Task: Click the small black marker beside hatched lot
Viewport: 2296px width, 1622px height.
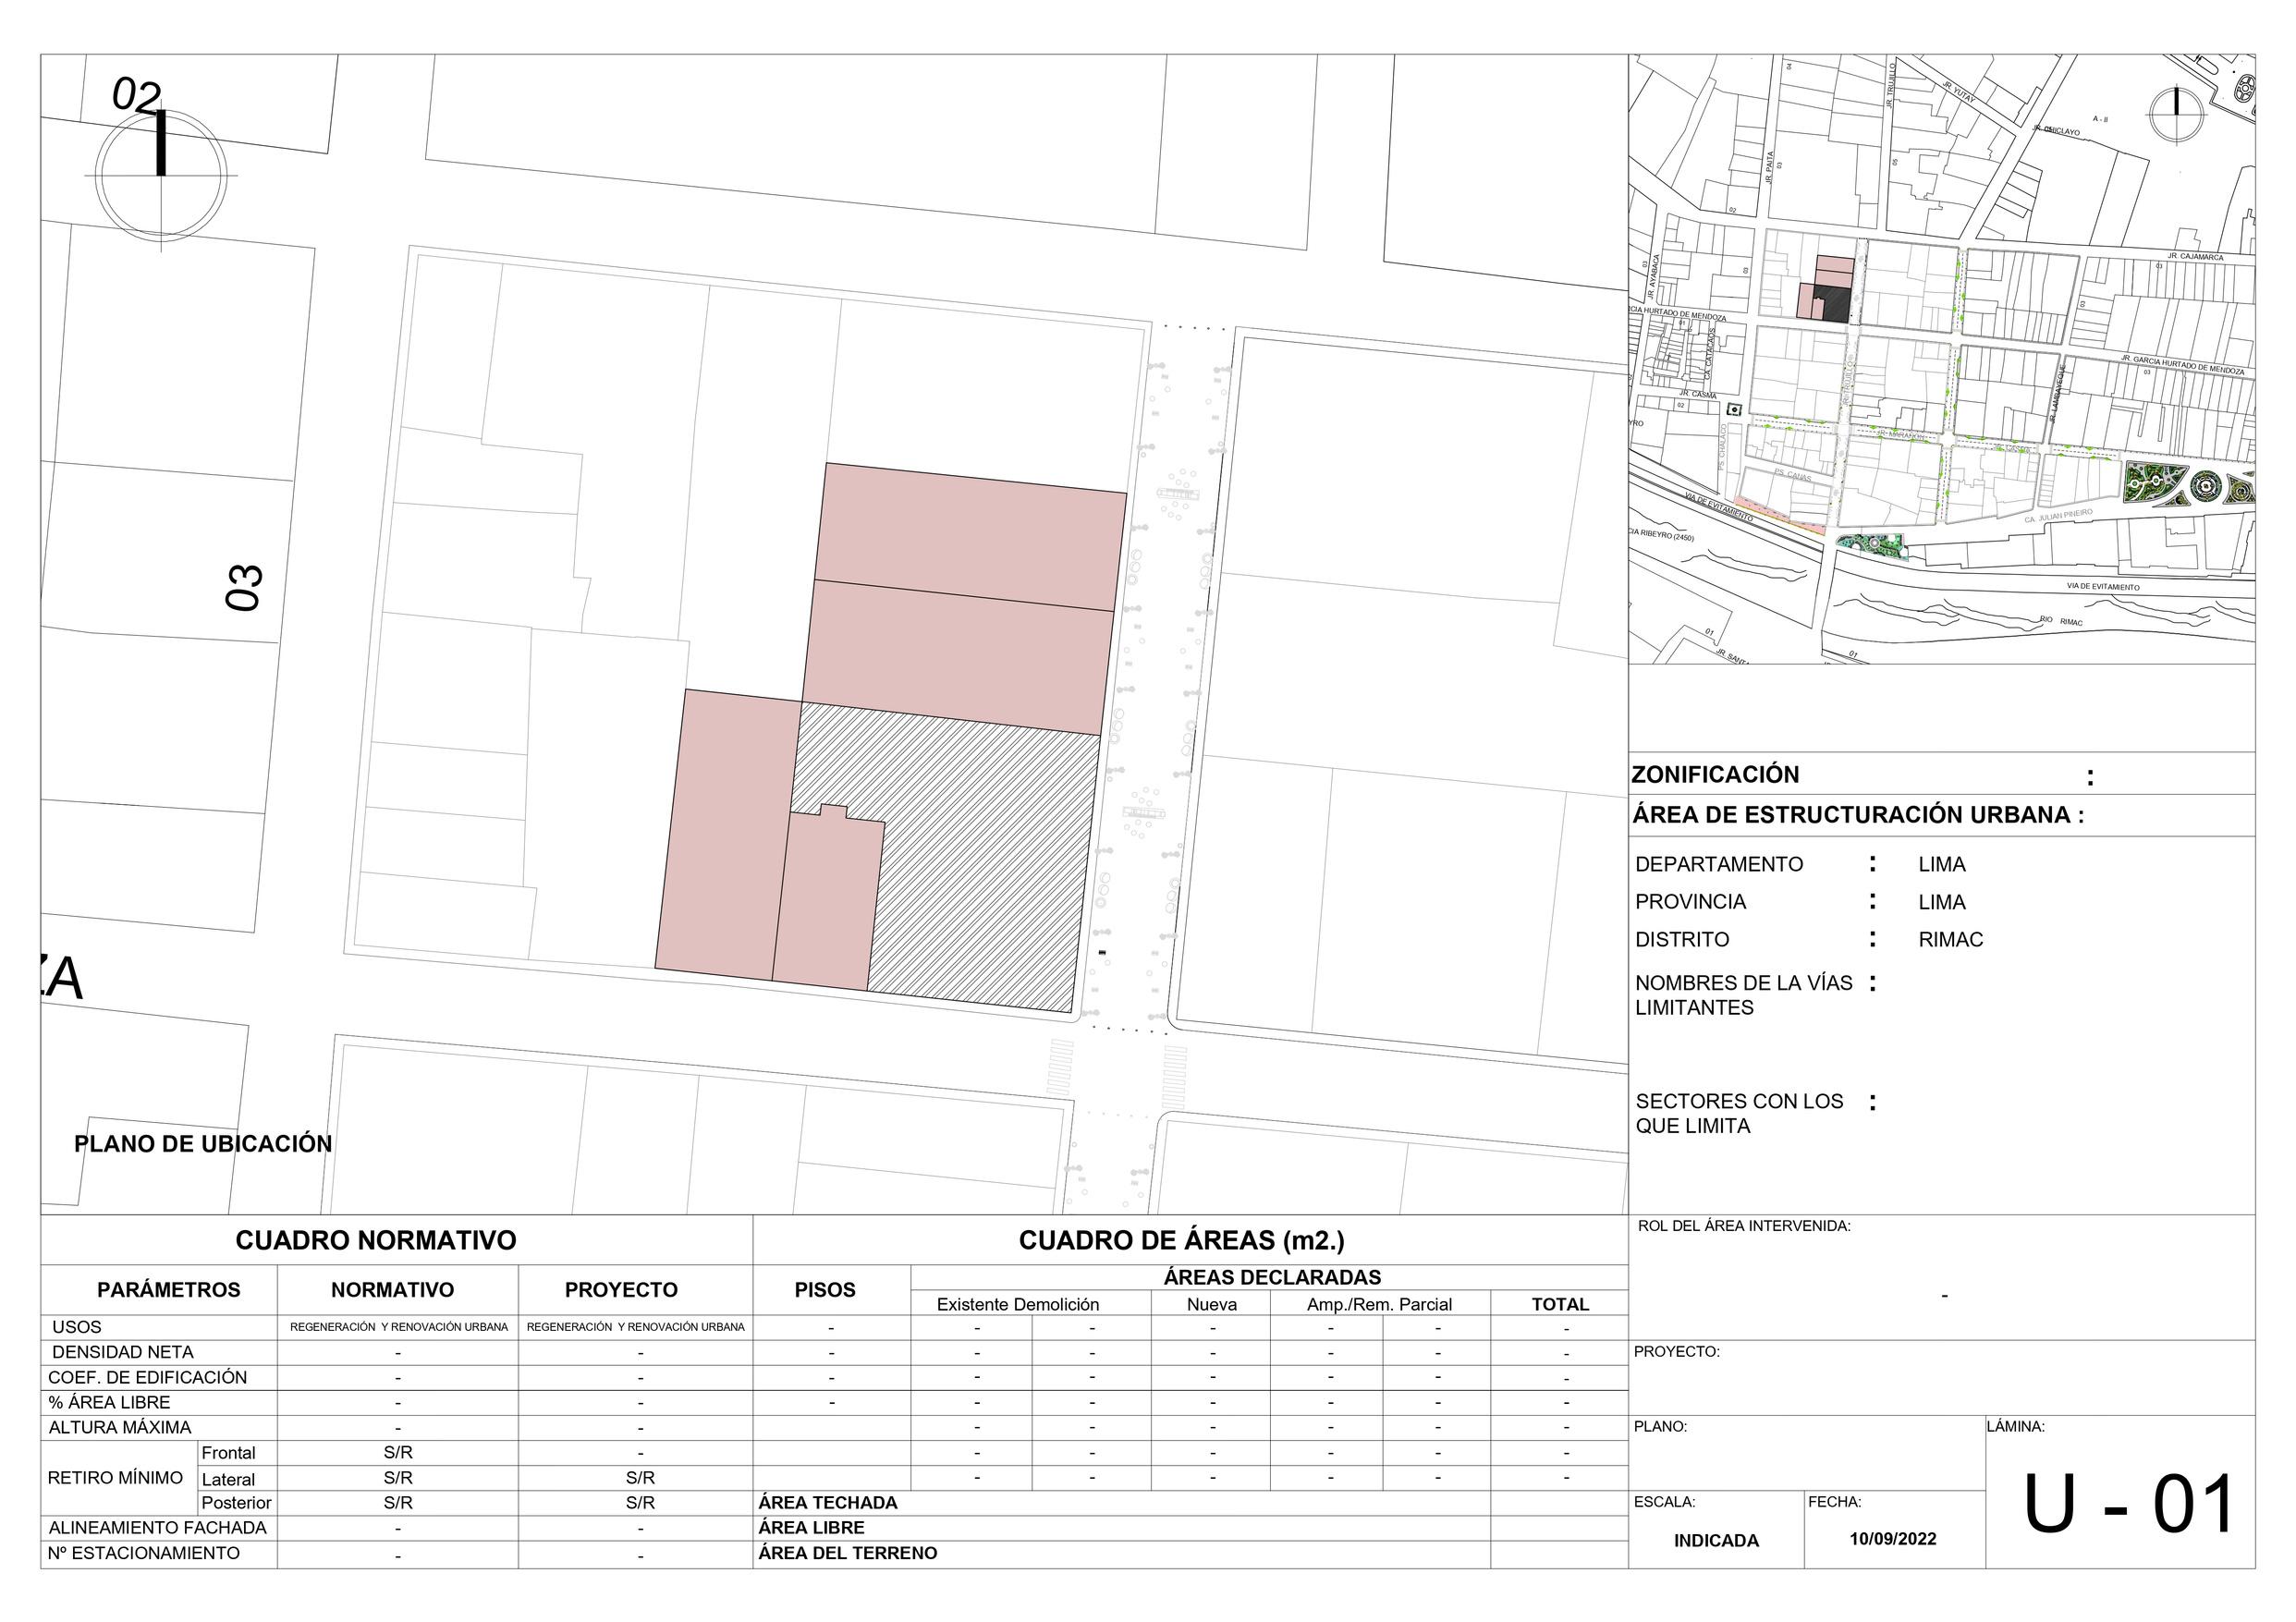Action: tap(1102, 953)
